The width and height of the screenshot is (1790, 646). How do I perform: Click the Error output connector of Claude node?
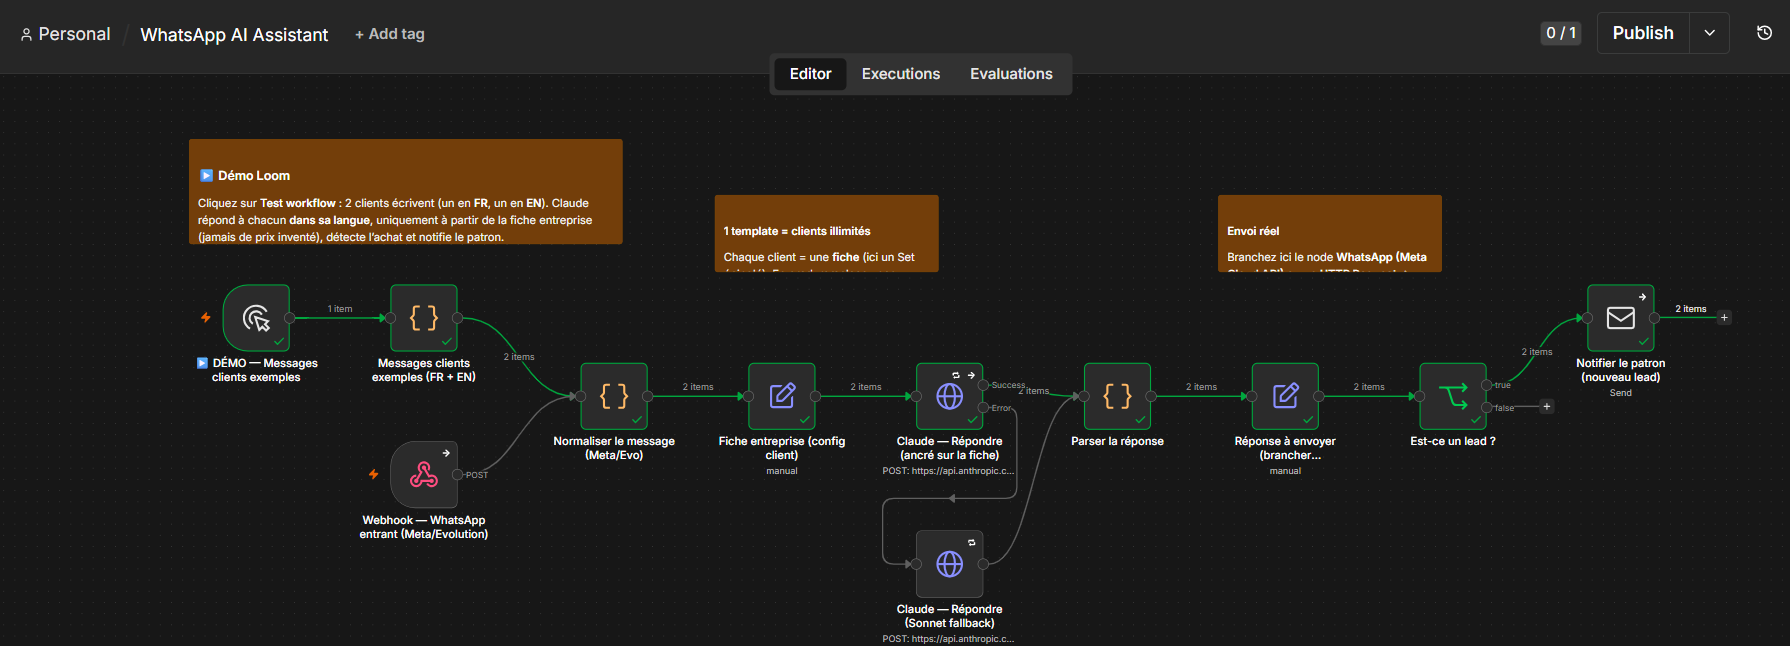[983, 408]
